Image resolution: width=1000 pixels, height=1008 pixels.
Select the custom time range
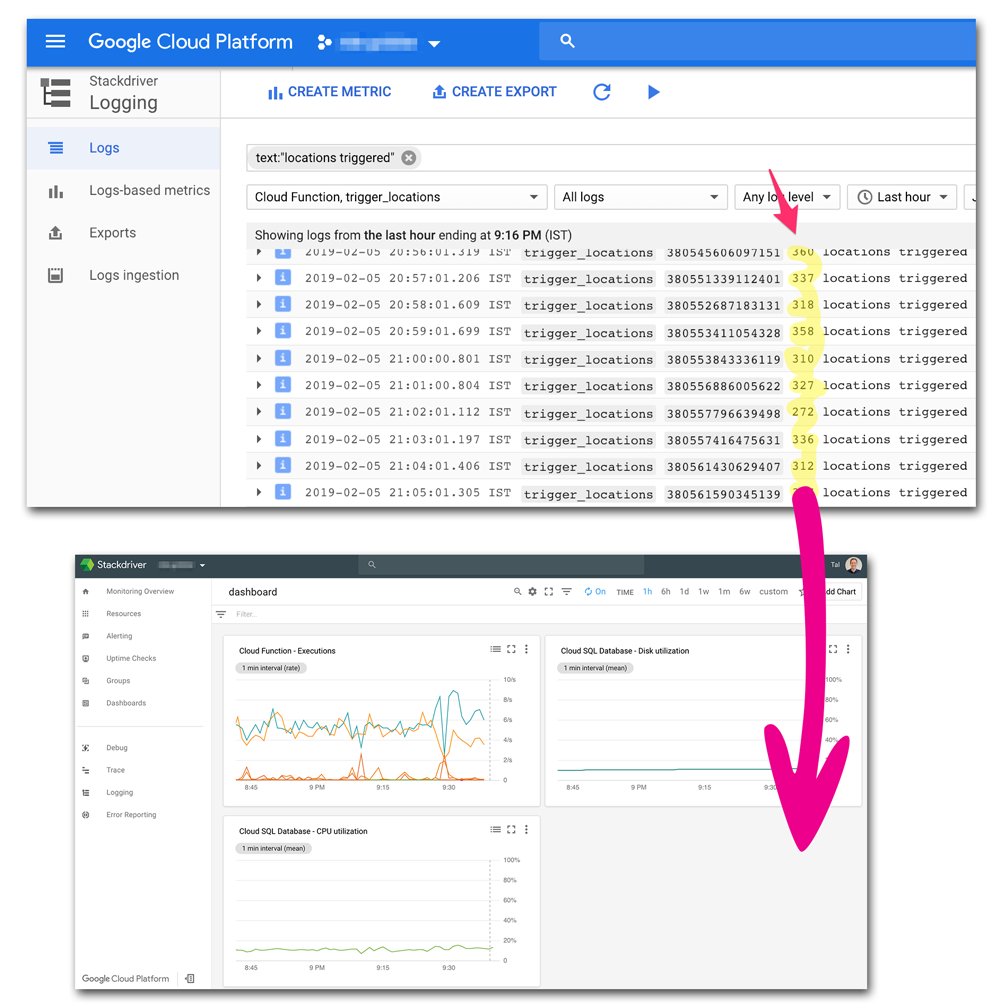(x=773, y=591)
